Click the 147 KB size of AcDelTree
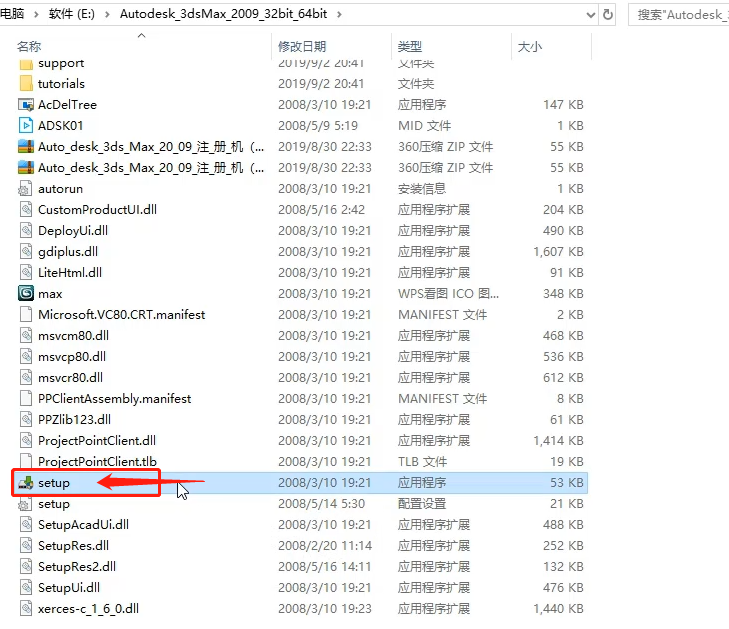 [563, 105]
